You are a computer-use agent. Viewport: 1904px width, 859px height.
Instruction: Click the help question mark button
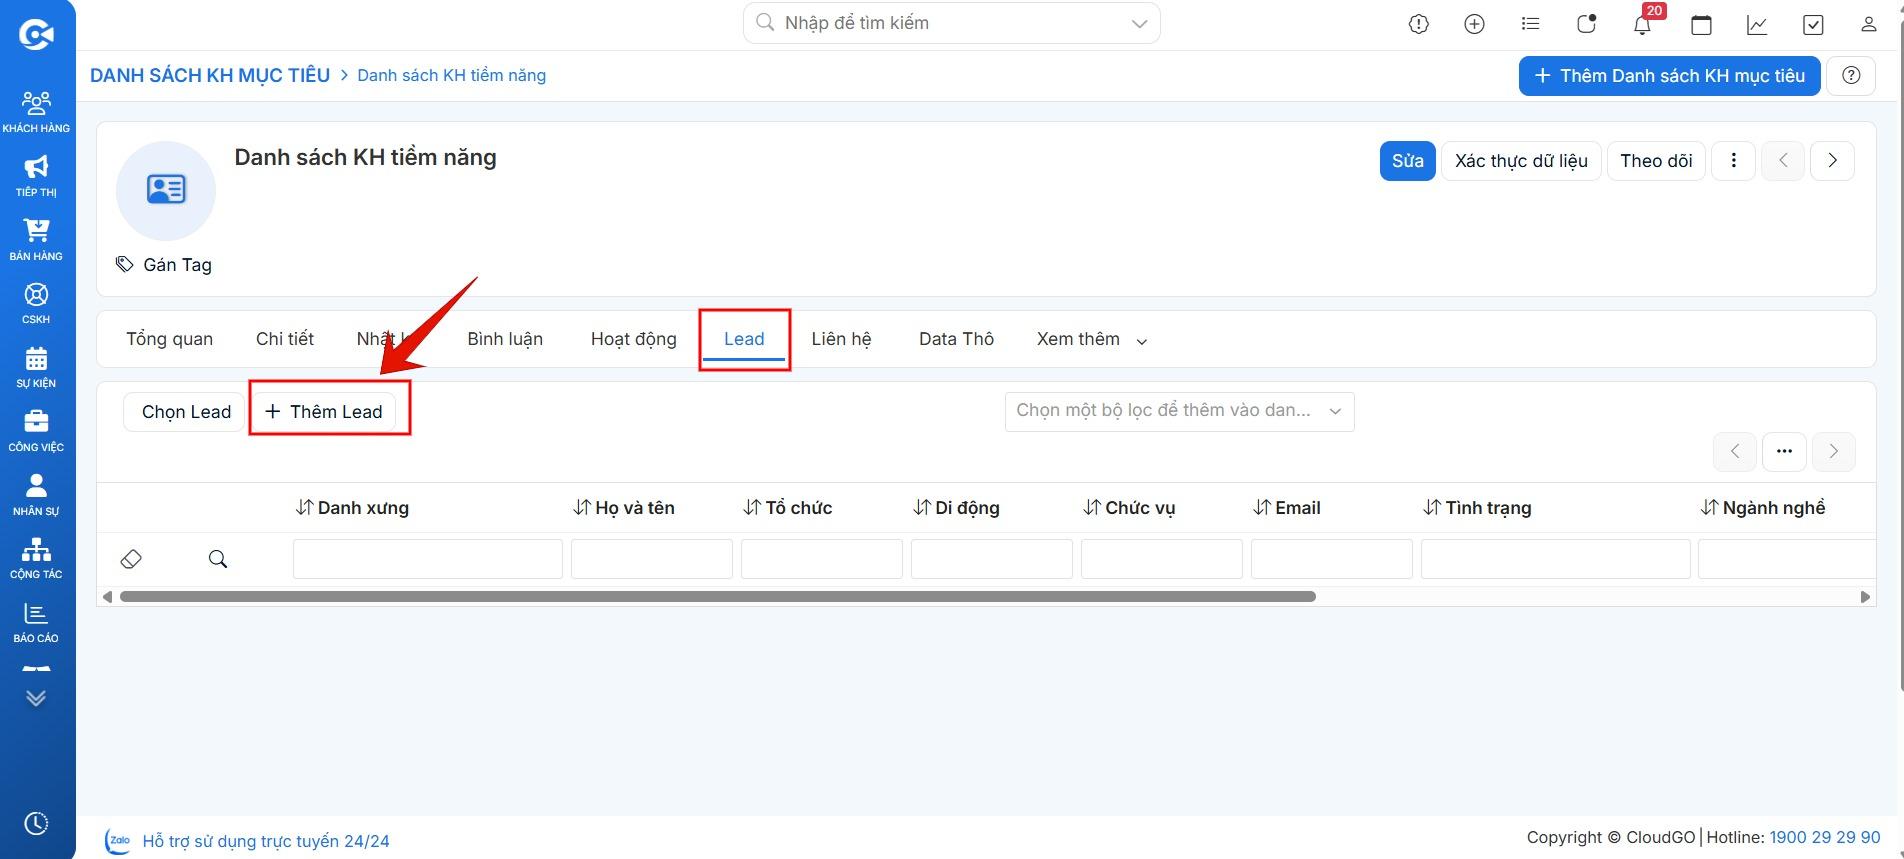(1851, 75)
